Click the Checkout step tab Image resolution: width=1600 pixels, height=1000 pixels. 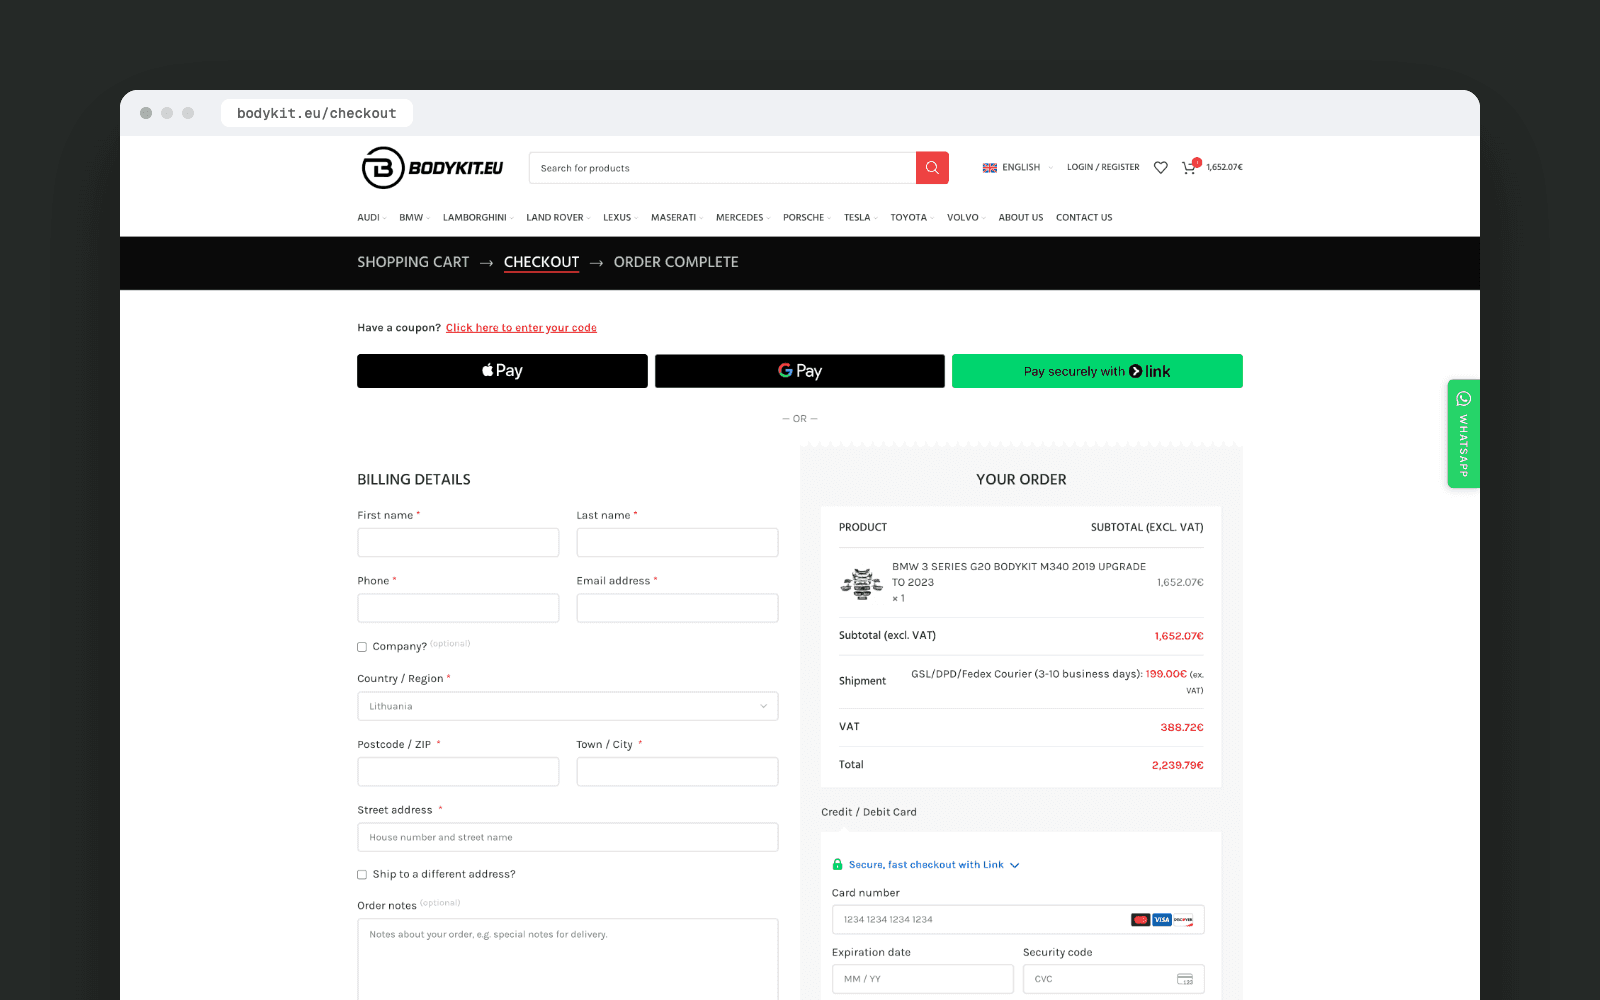click(x=541, y=262)
